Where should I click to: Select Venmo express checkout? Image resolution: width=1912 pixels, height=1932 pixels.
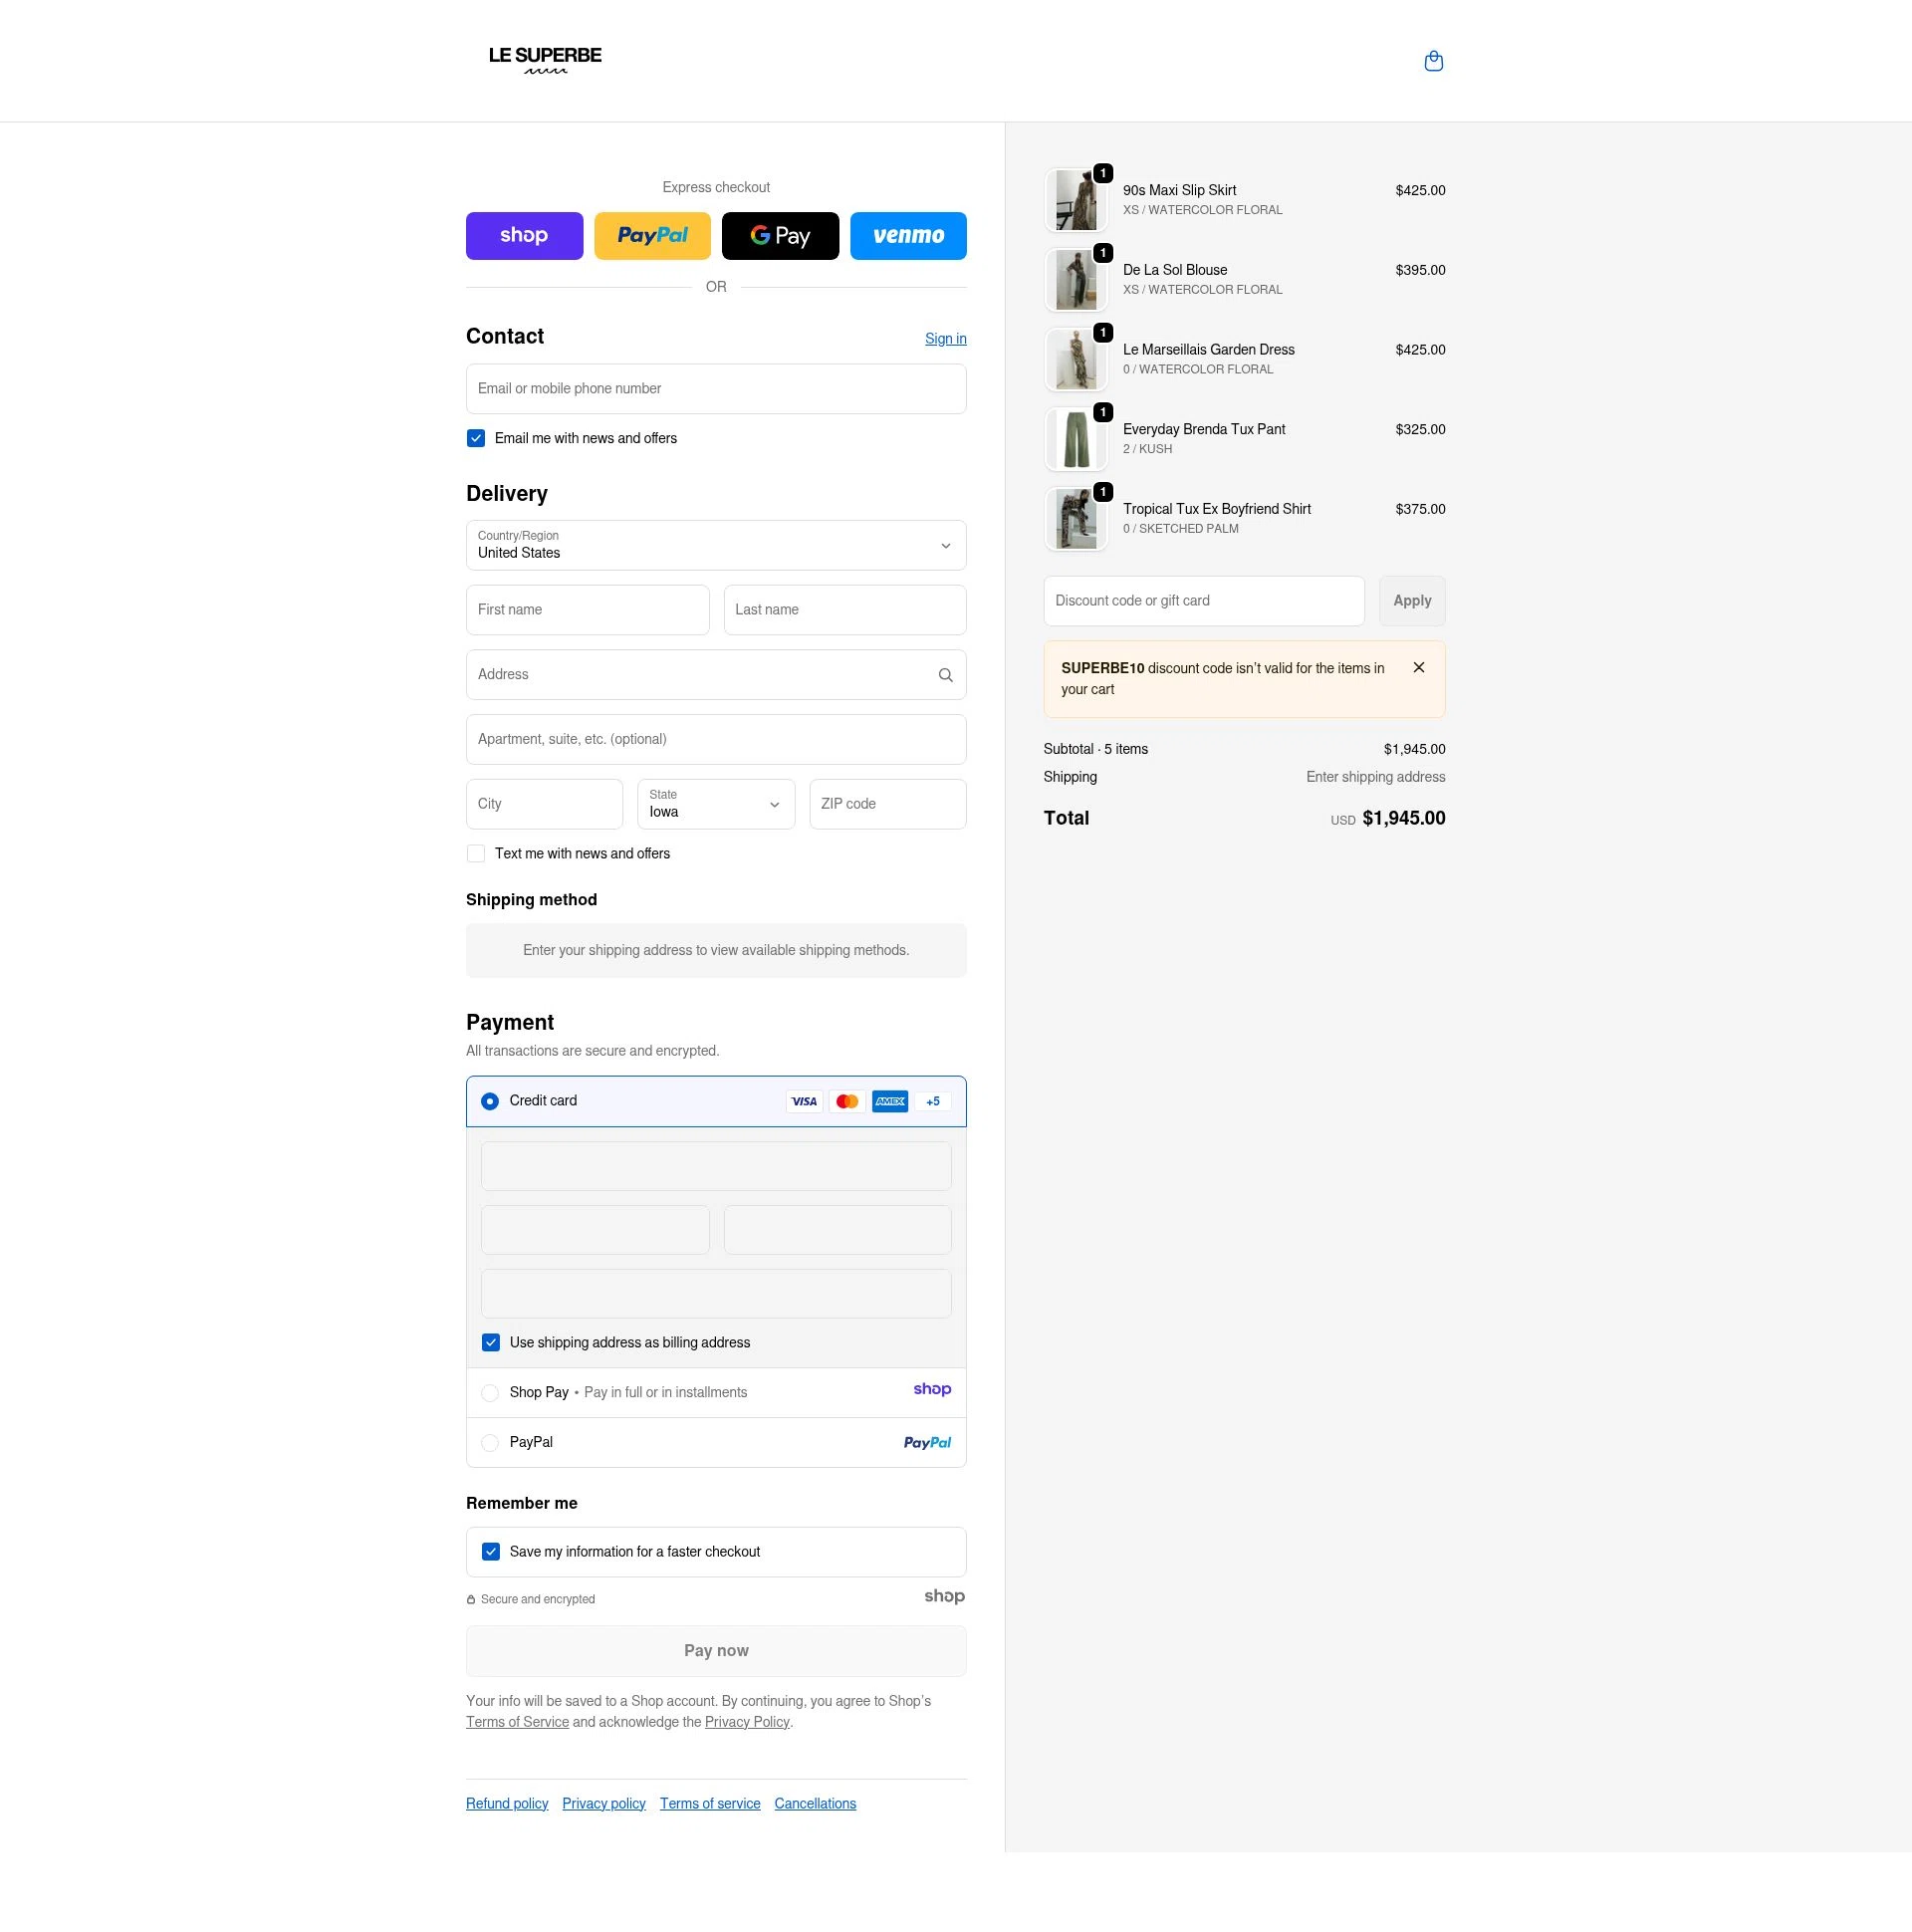pyautogui.click(x=908, y=235)
